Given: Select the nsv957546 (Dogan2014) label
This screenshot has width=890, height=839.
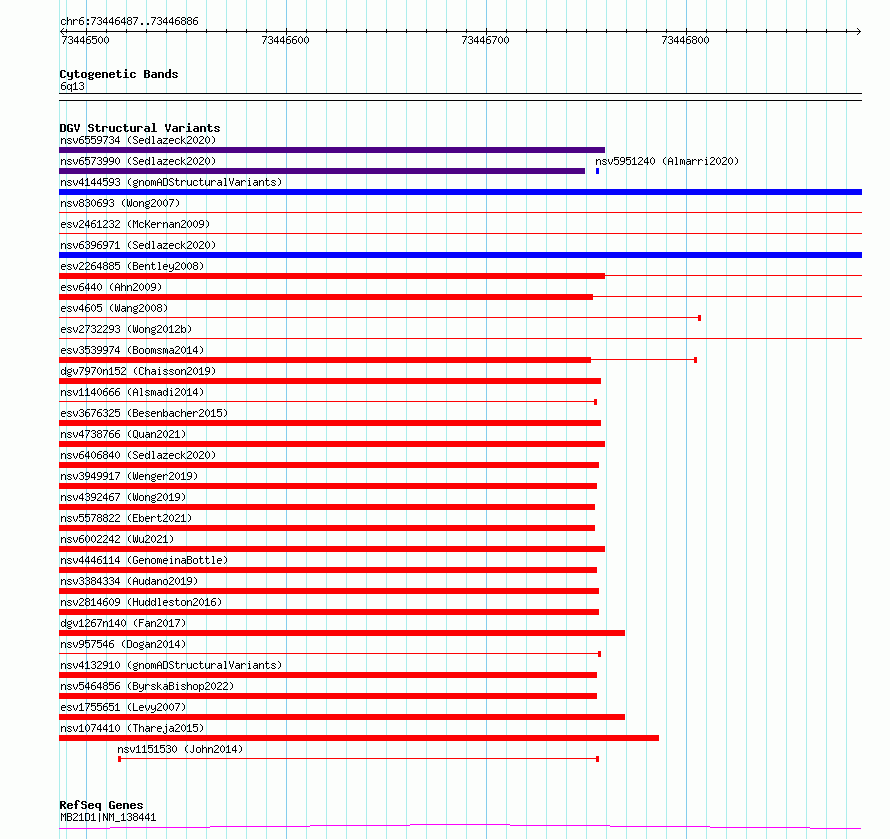Looking at the screenshot, I should click(x=123, y=644).
